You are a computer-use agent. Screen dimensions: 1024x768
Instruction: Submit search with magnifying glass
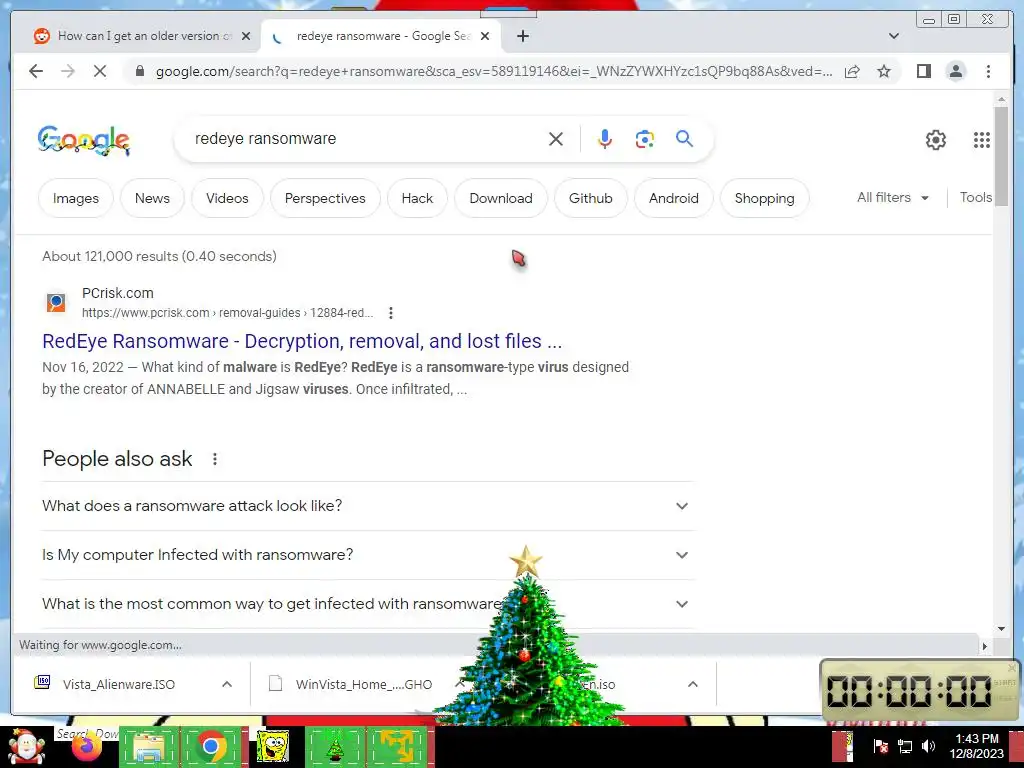click(x=684, y=138)
